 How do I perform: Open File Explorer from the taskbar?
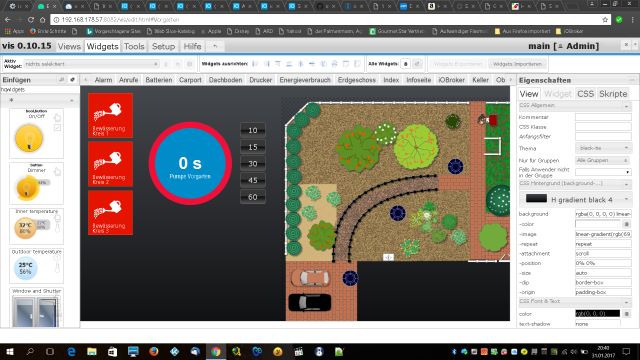91,351
